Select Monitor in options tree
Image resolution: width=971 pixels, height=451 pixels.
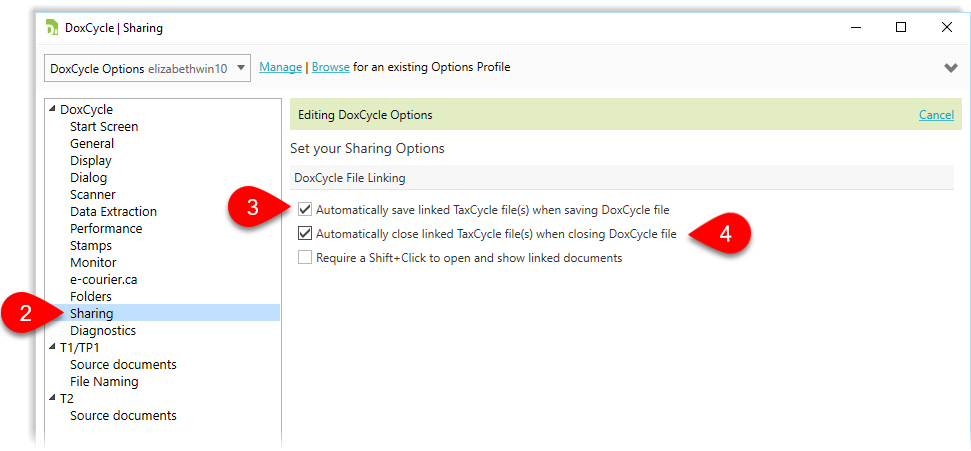pos(93,263)
